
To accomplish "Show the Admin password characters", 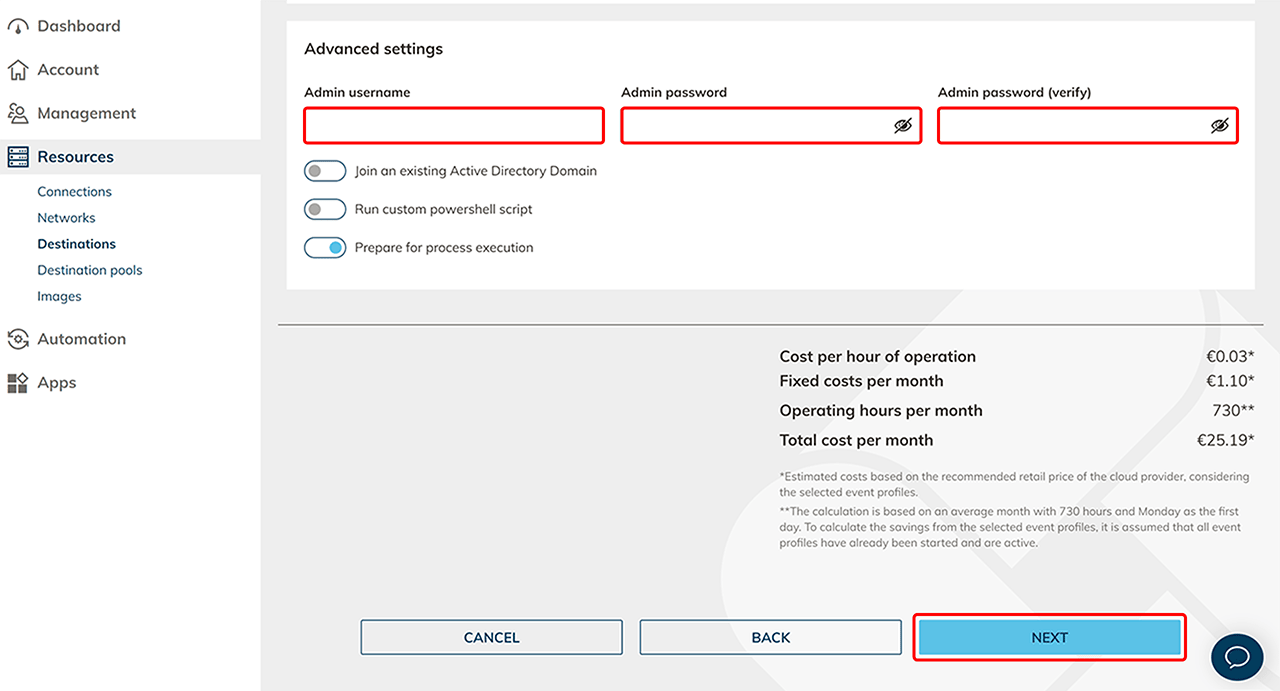I will [903, 126].
